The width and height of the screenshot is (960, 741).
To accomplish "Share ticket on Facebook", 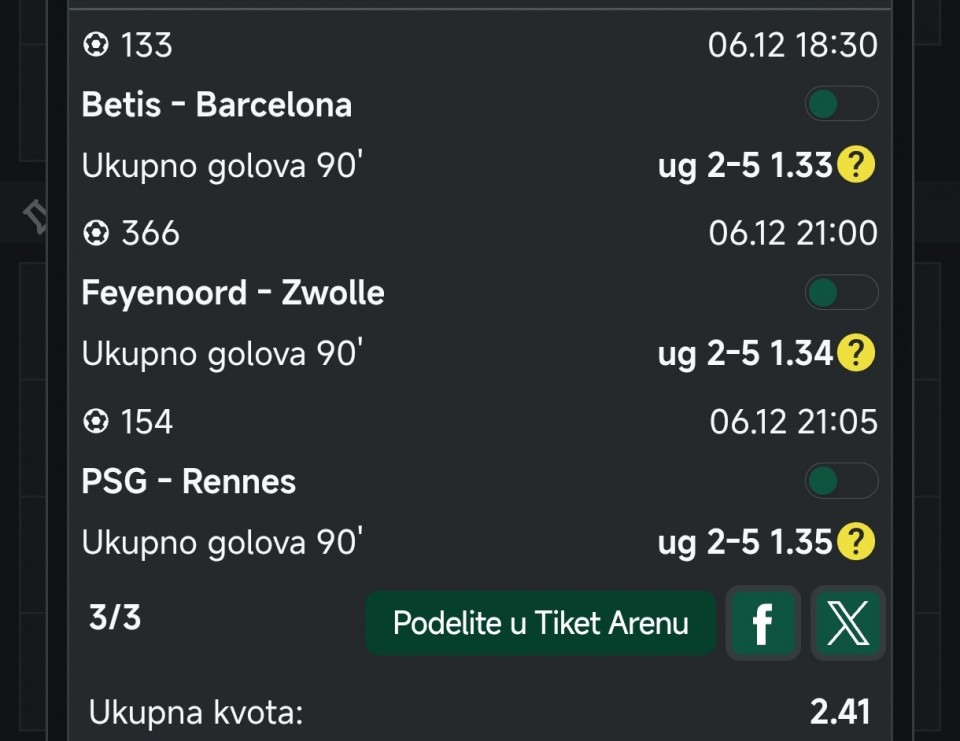I will tap(762, 623).
